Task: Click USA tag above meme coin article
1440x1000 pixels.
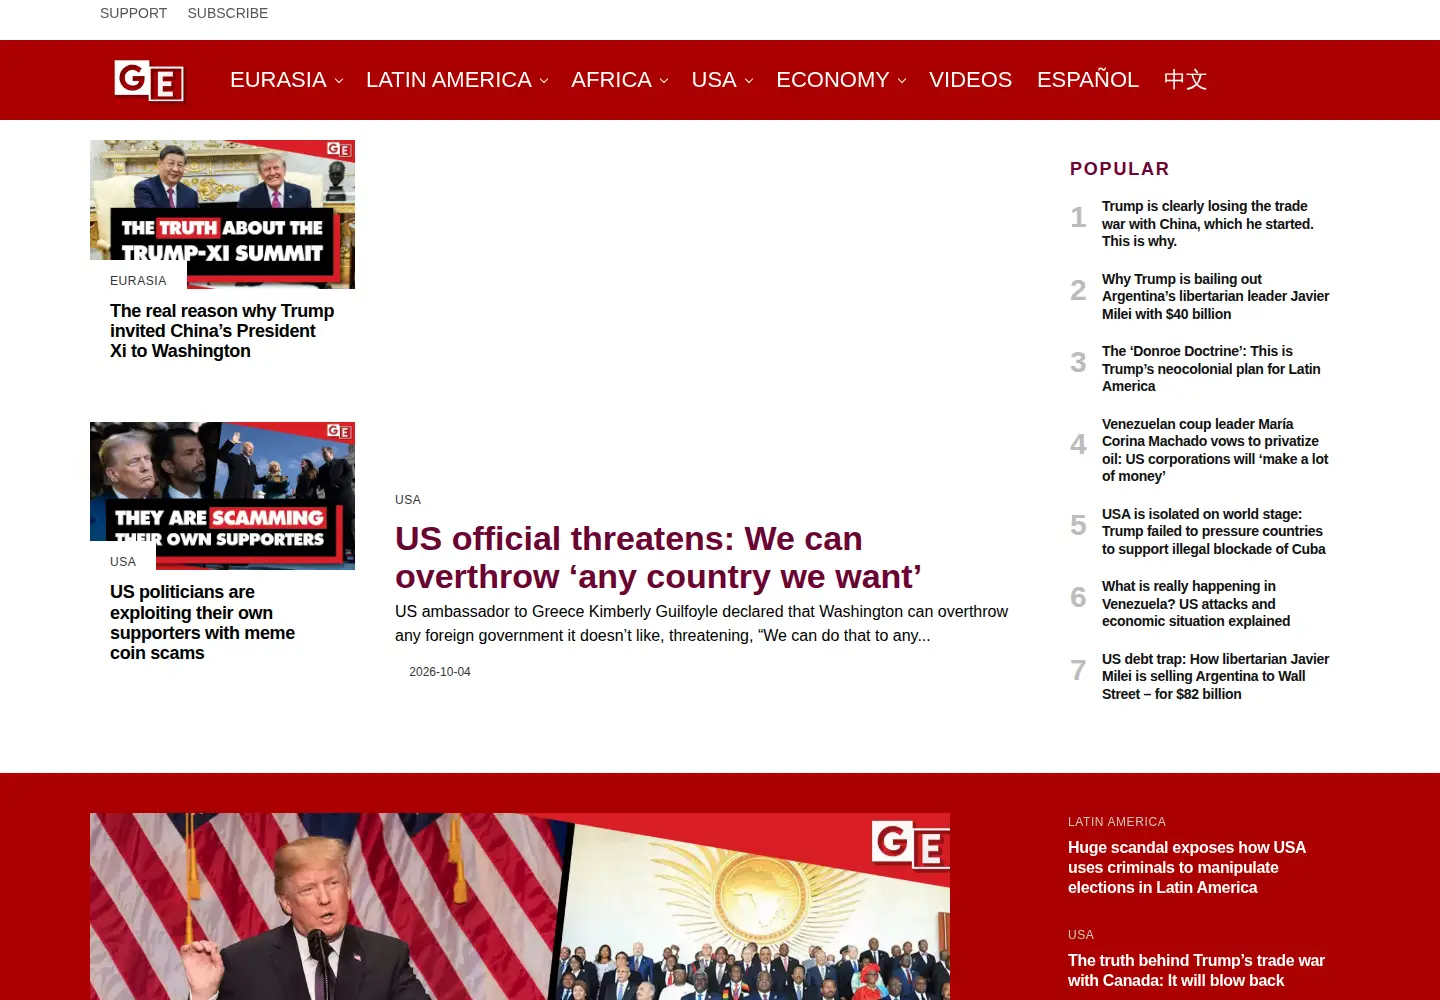Action: (x=123, y=562)
